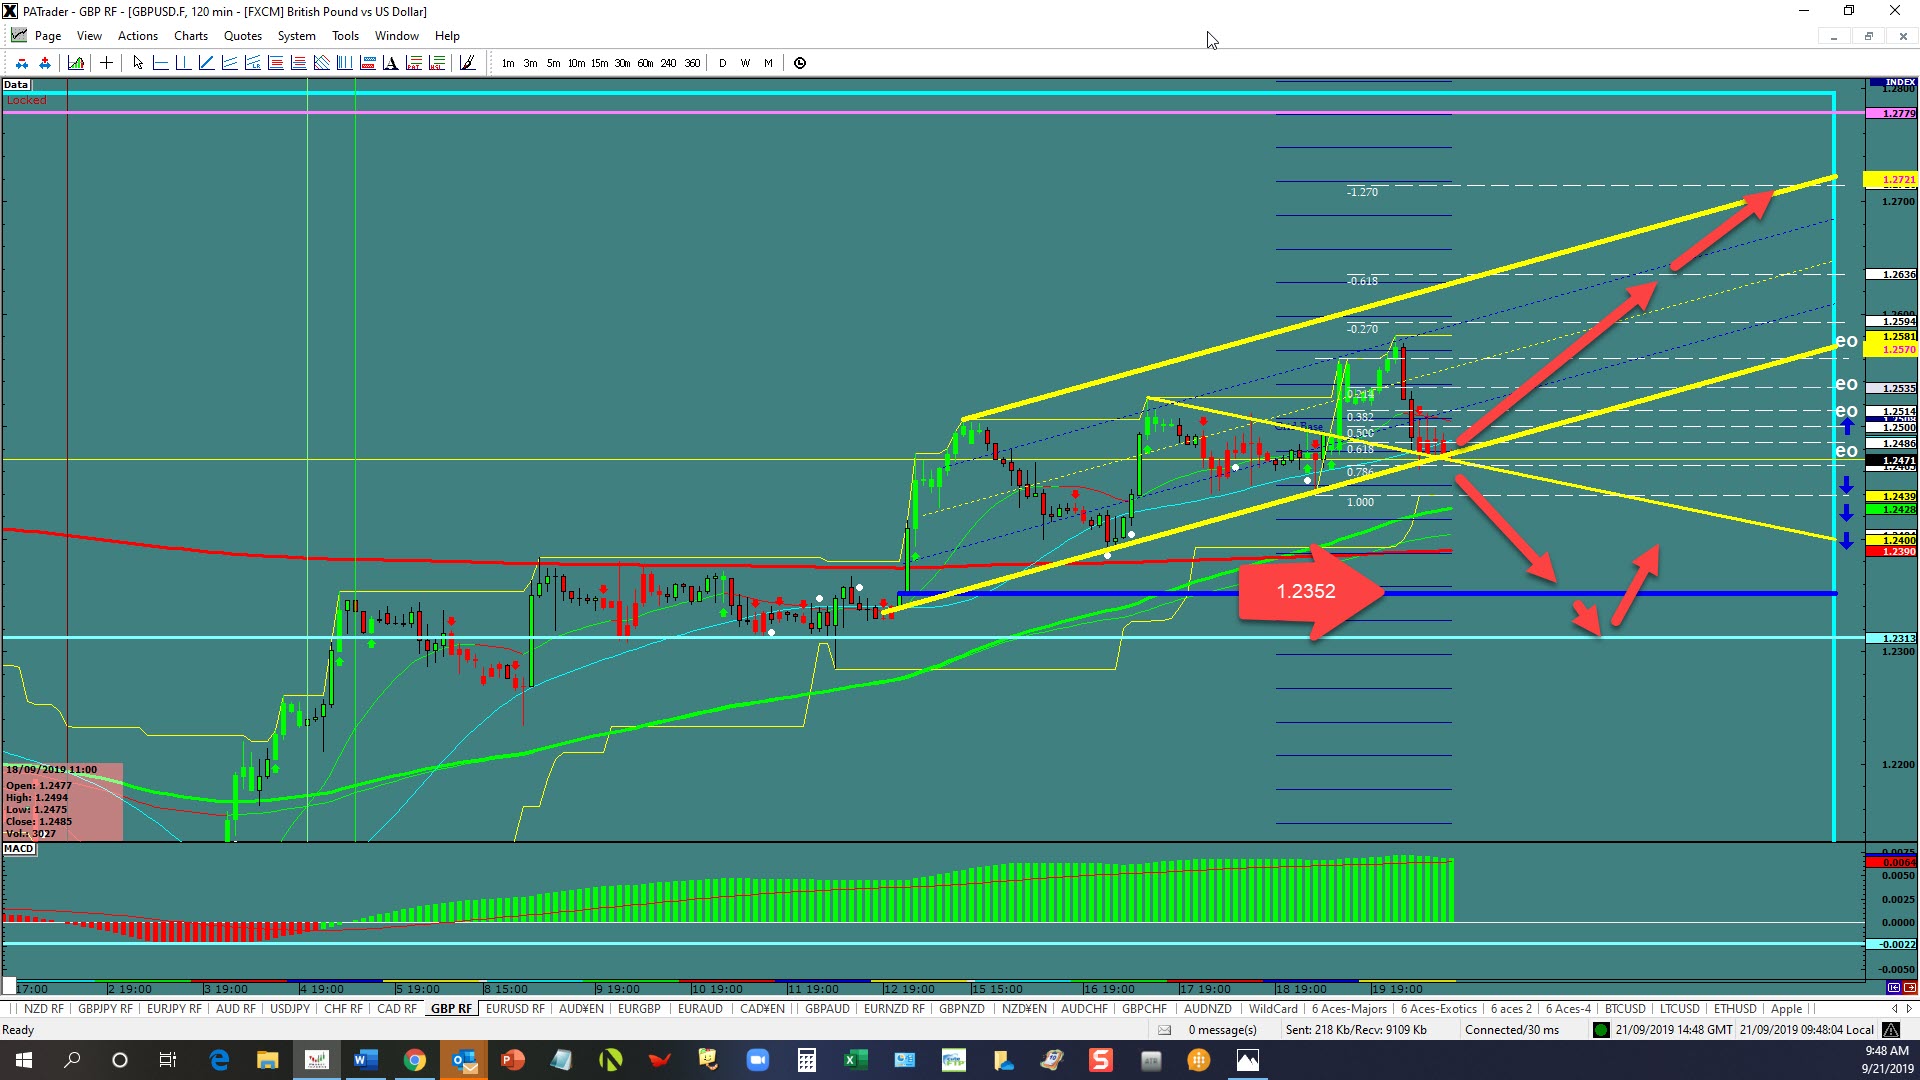
Task: Open Zoom from taskbar
Action: pyautogui.click(x=757, y=1060)
